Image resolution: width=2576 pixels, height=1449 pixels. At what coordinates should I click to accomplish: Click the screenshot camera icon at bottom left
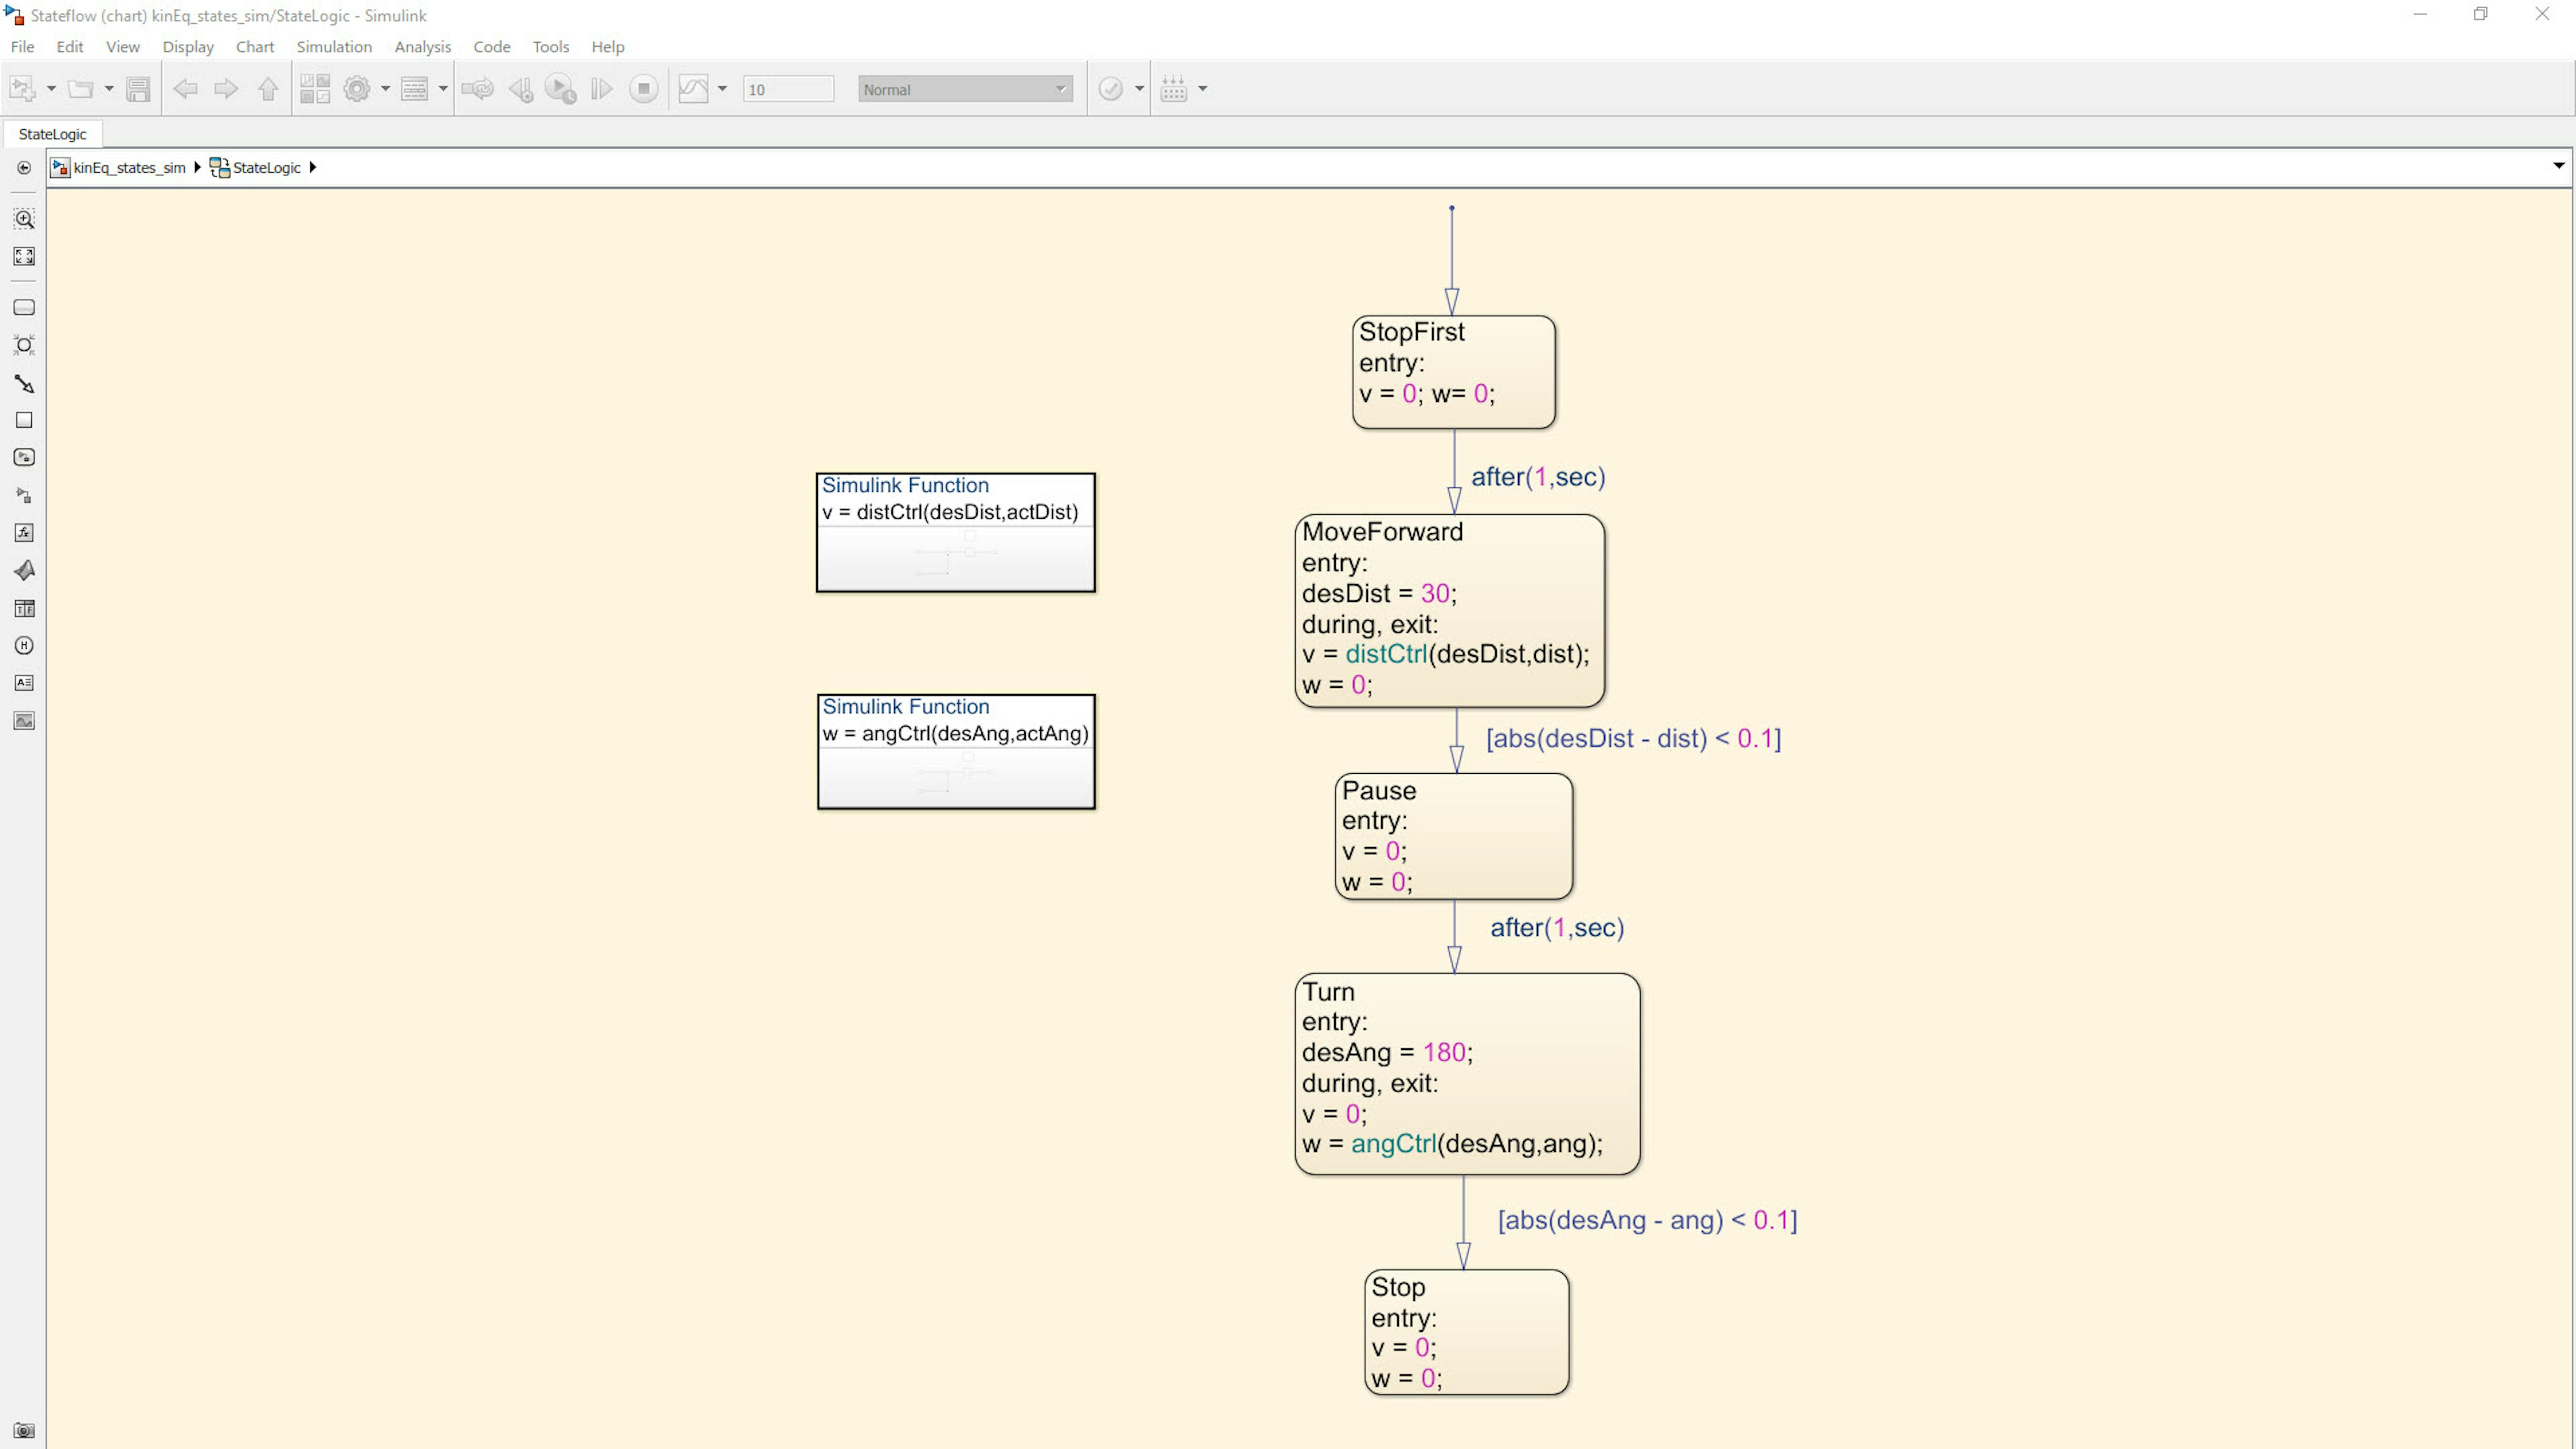click(24, 1430)
